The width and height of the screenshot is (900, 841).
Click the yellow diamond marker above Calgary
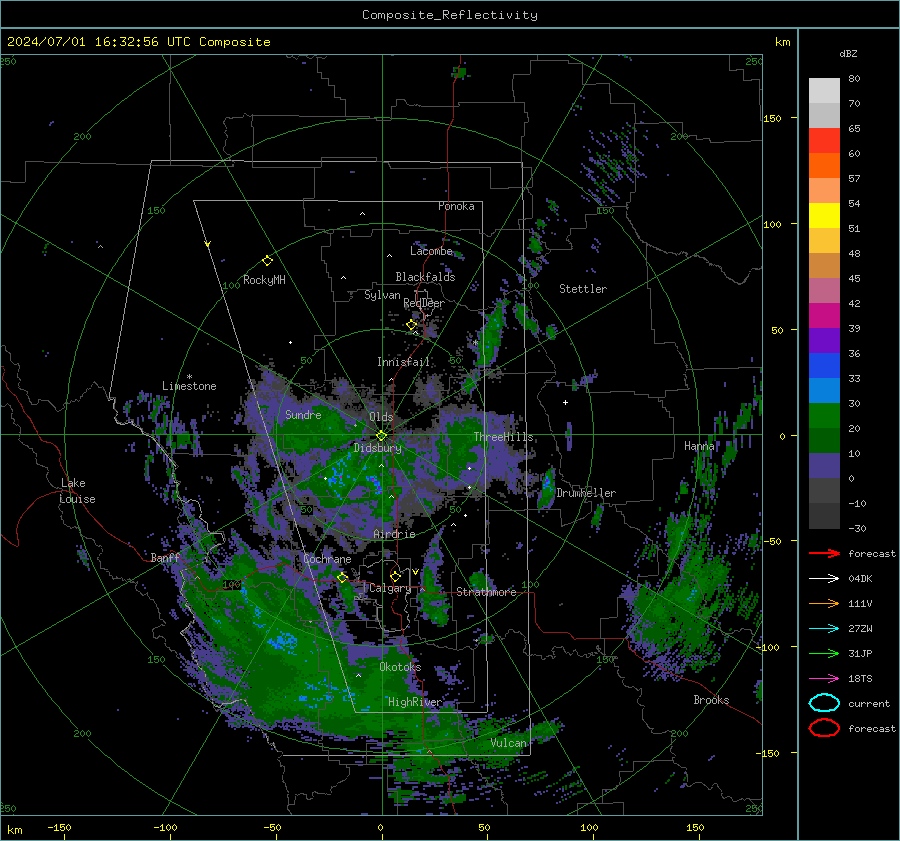[x=395, y=576]
